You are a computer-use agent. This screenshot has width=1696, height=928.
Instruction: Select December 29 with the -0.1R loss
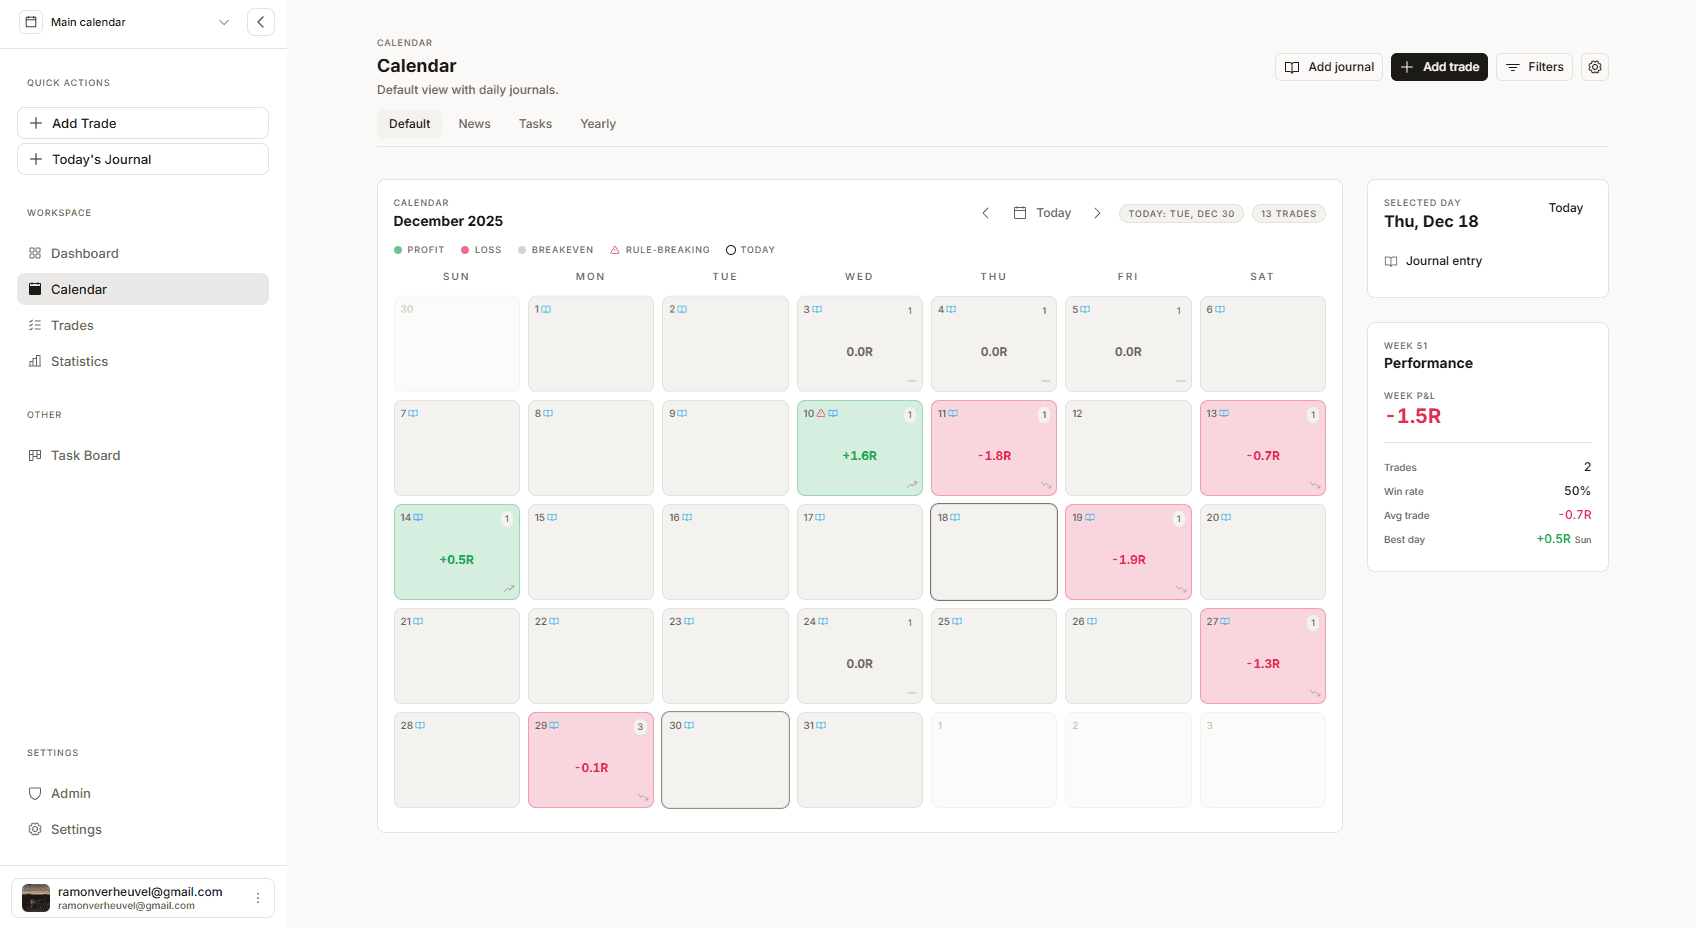coord(591,760)
